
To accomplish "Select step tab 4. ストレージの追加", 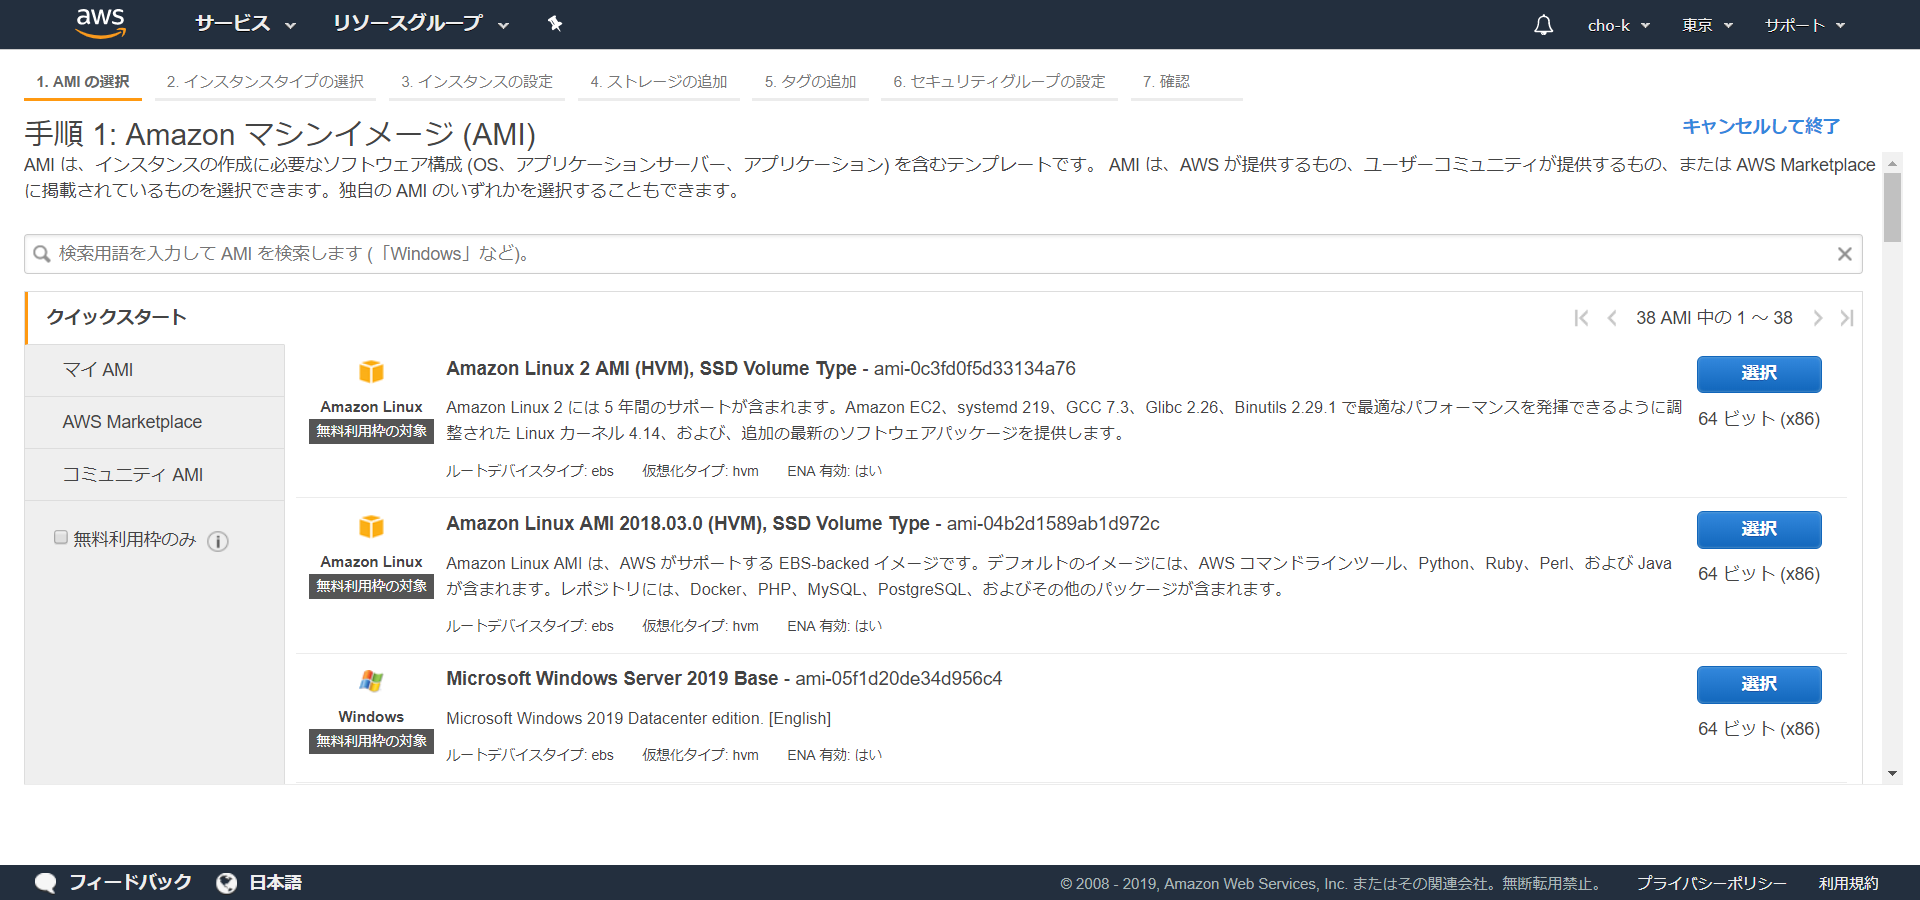I will (x=659, y=82).
